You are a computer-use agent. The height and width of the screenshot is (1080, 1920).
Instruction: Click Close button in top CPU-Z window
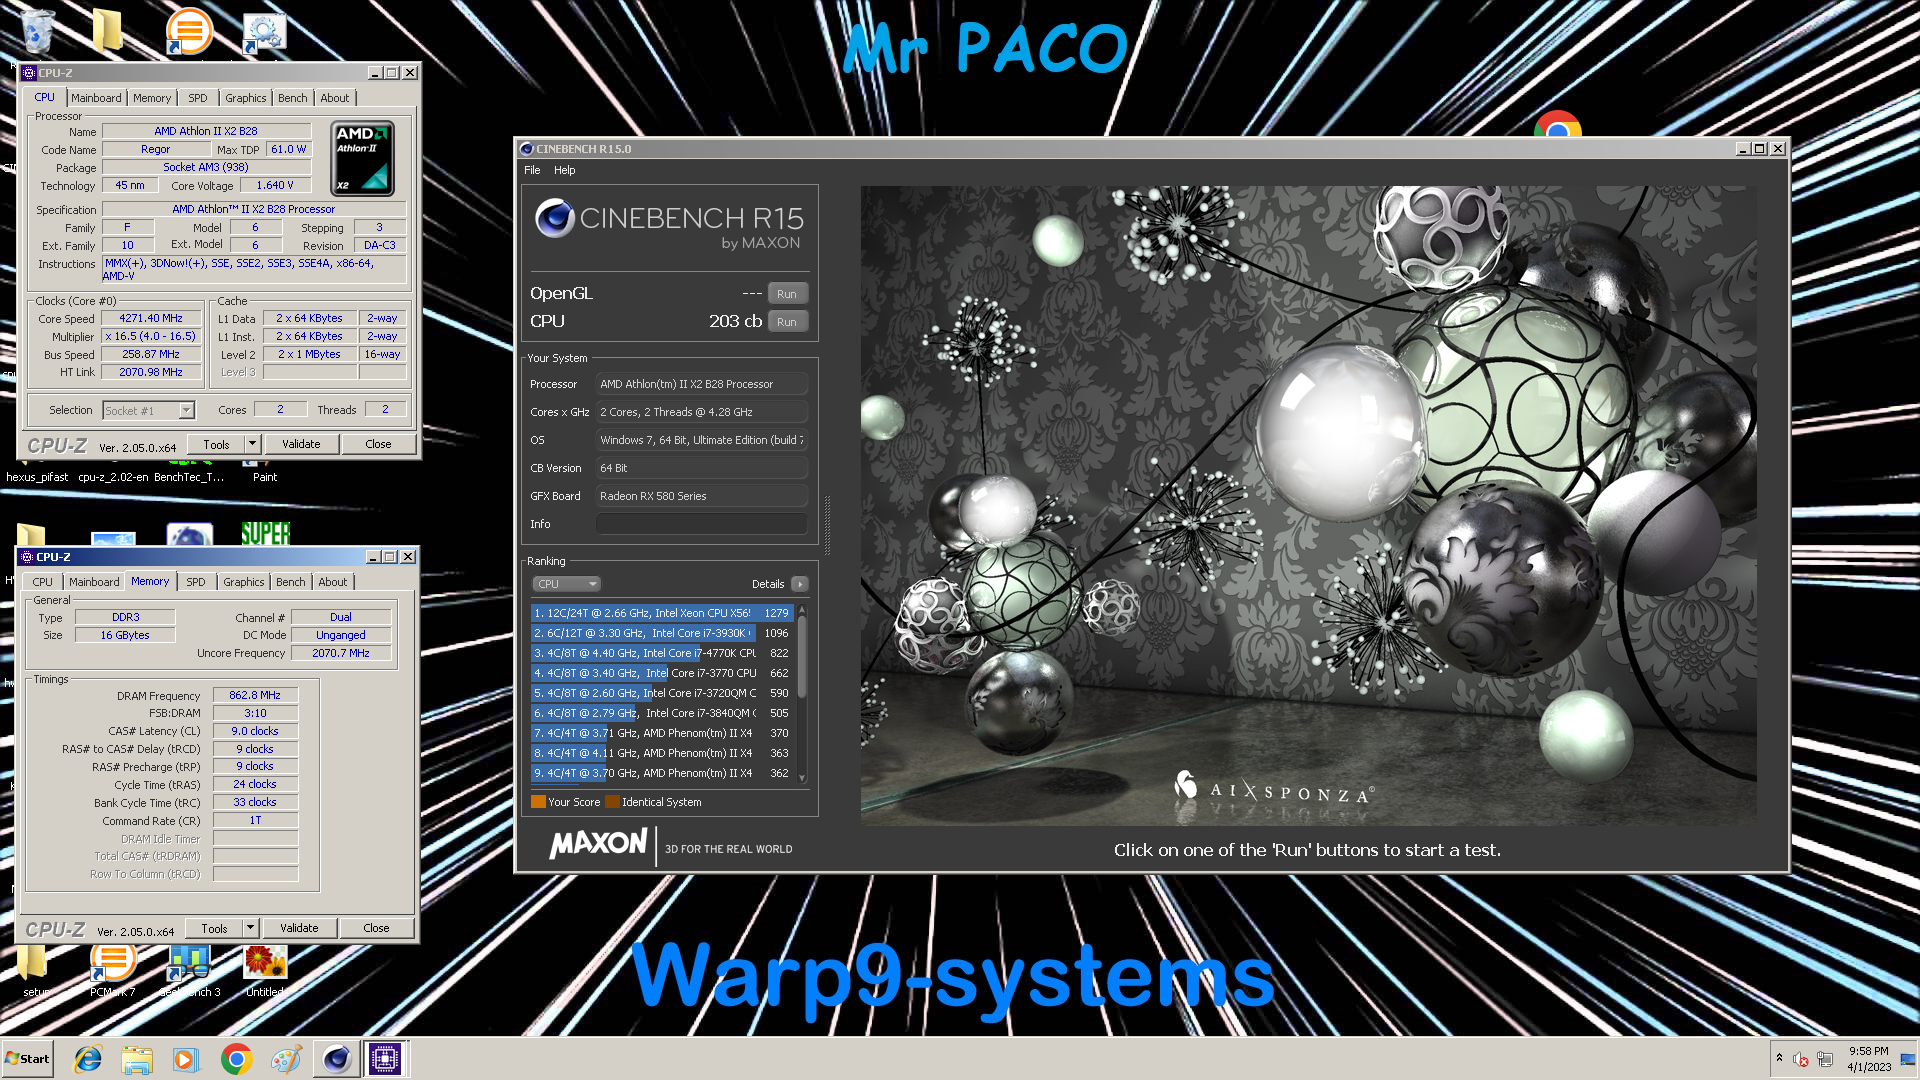point(378,445)
